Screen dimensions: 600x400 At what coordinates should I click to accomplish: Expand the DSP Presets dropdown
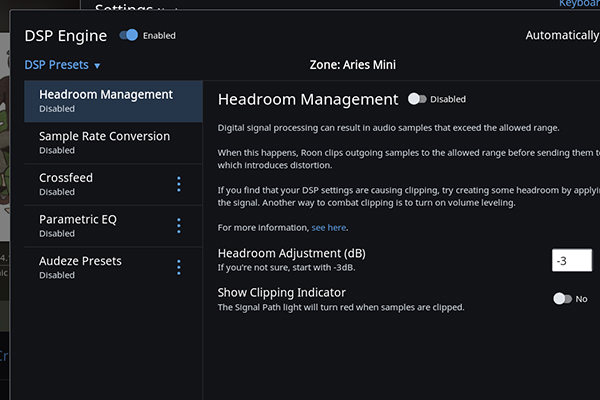(62, 65)
